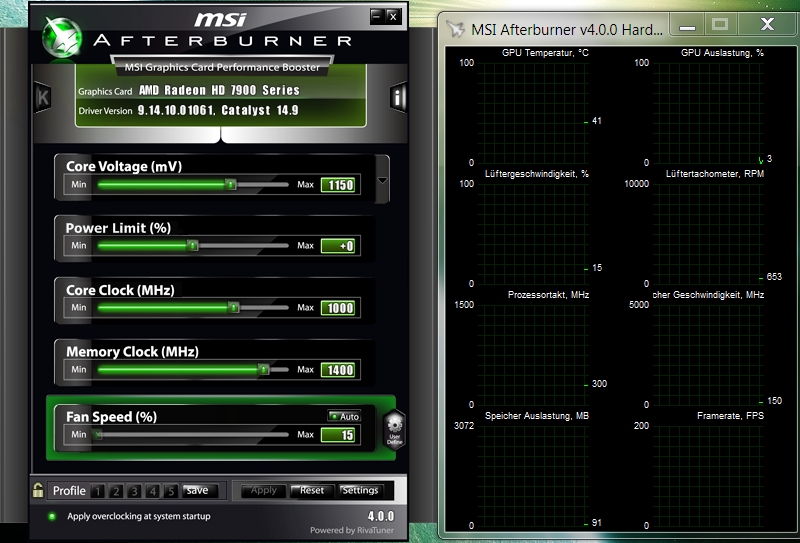Click the Speicher Auslastung MB graph
800x543 pixels.
pyautogui.click(x=533, y=475)
